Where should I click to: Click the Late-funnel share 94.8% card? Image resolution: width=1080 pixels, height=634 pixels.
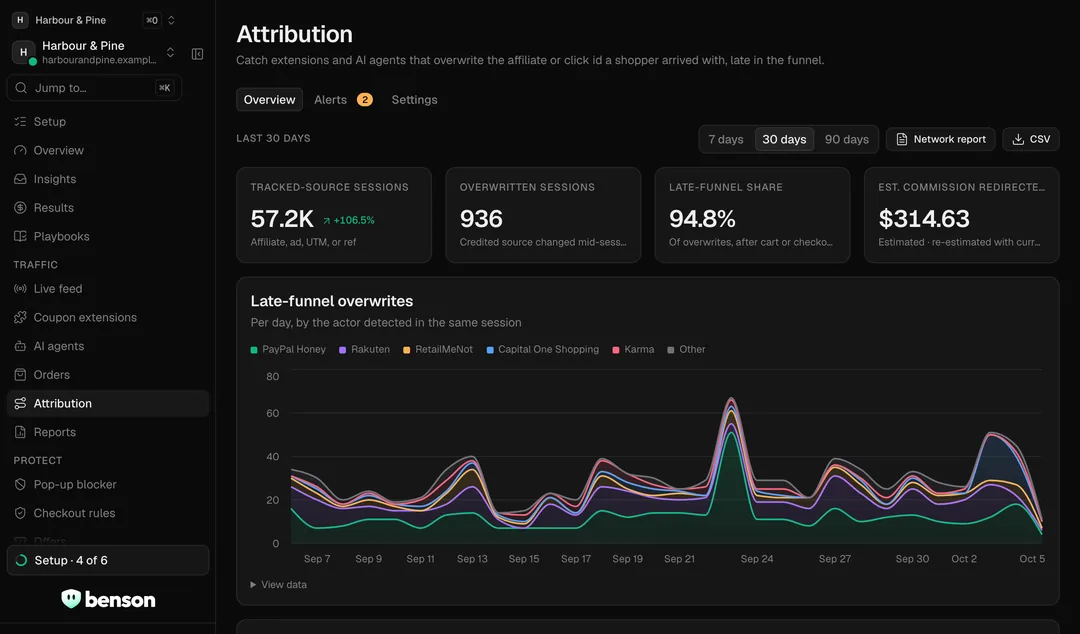point(753,215)
